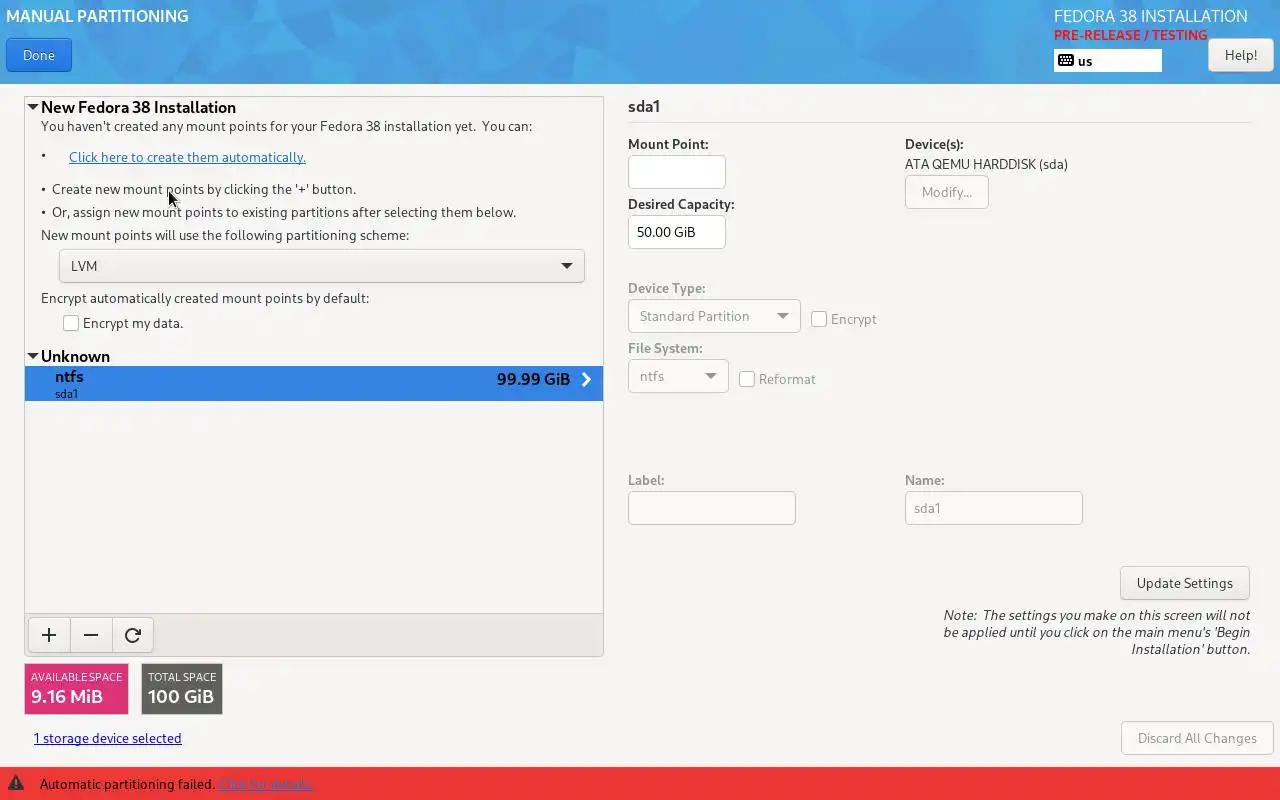Click link to create mount points automatically
This screenshot has width=1280, height=800.
click(x=187, y=157)
